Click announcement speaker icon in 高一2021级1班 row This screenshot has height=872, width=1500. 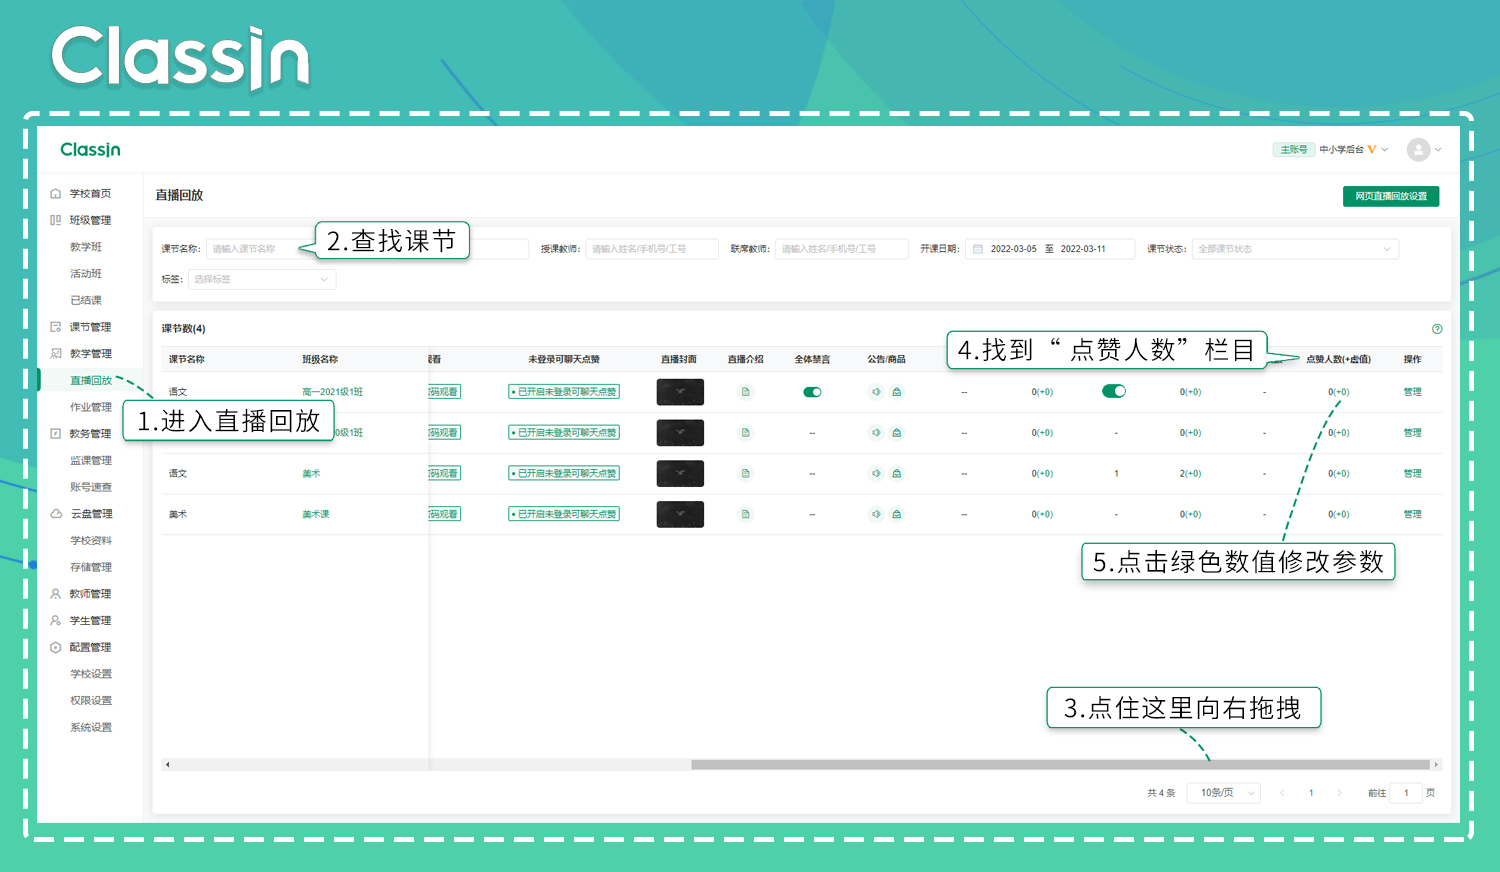coord(876,392)
